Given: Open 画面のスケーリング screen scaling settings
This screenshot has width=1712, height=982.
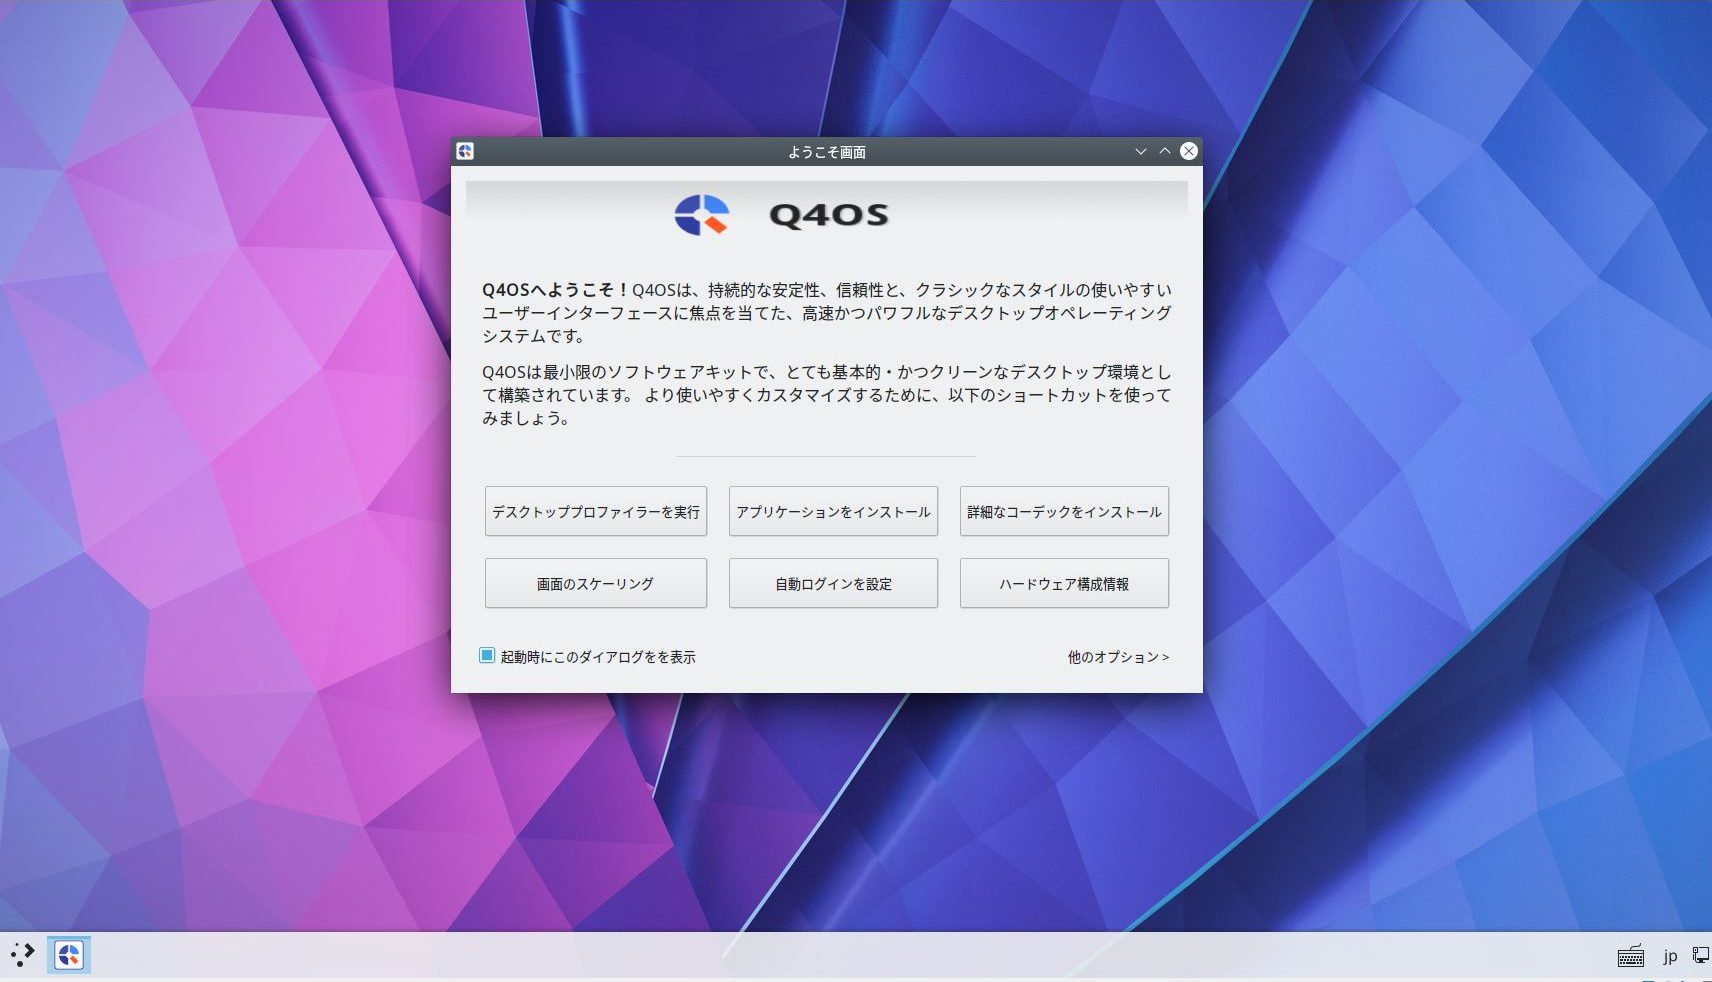Looking at the screenshot, I should [x=596, y=583].
